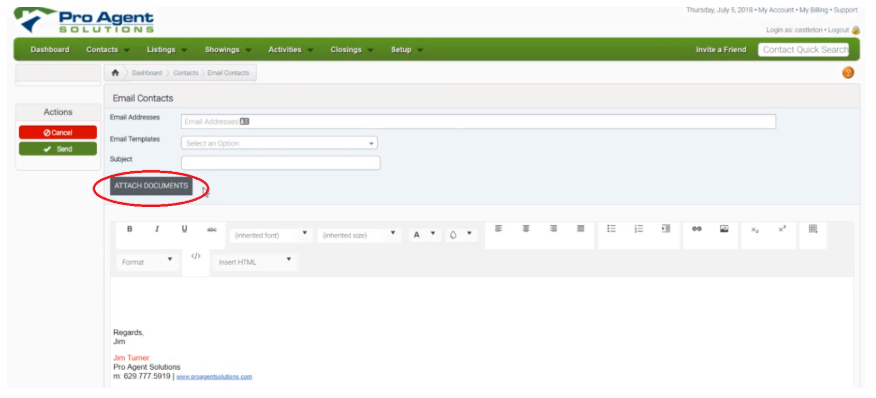Click the Attach Documents button
Screen dimensions: 876x398
(x=151, y=186)
